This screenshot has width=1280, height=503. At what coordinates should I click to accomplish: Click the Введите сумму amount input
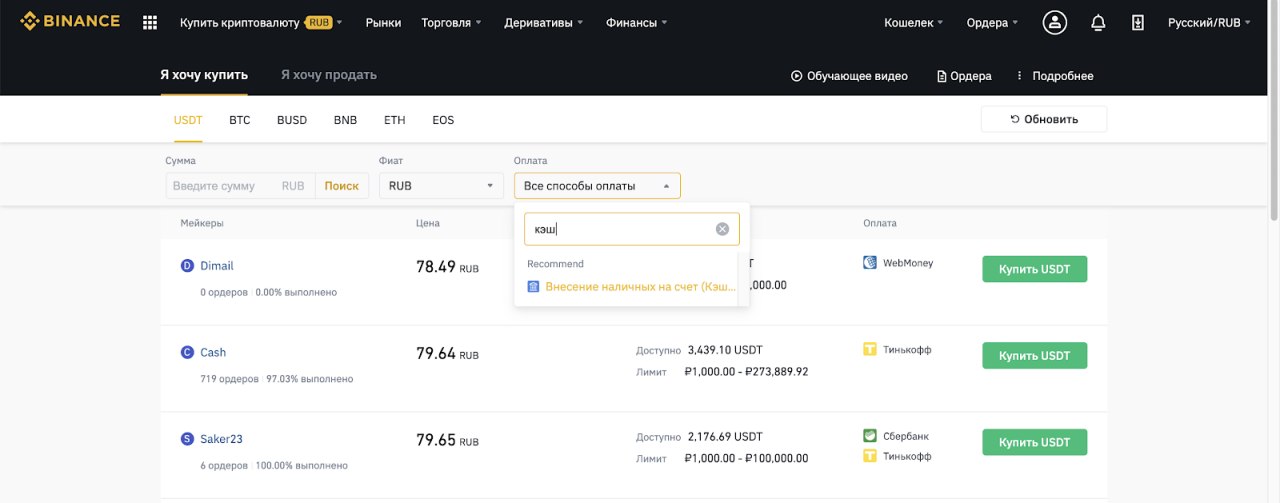tap(240, 186)
